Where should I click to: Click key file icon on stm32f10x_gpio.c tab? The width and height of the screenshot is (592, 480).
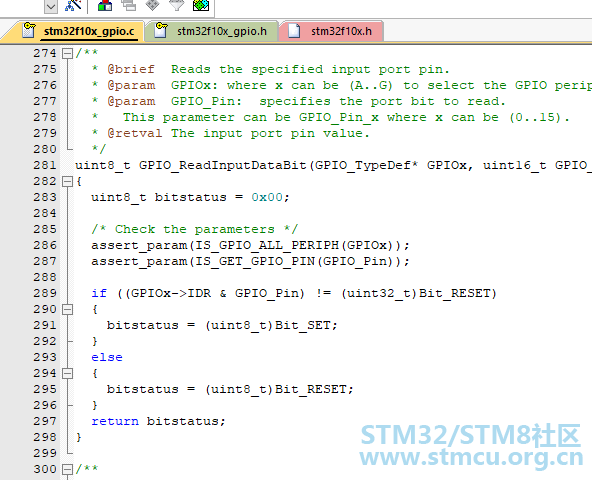point(29,30)
